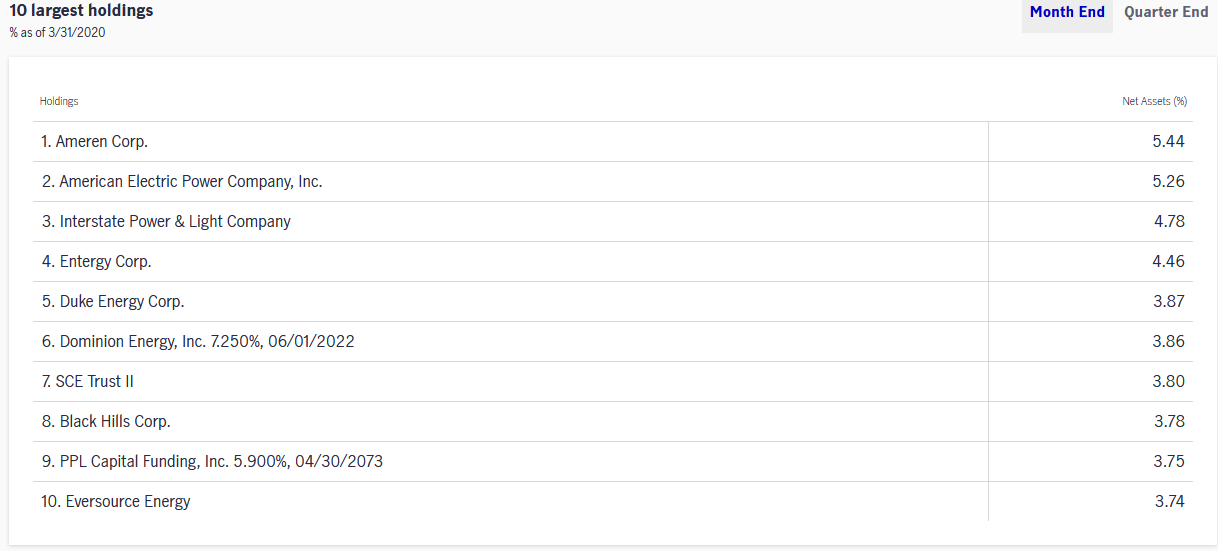Image resolution: width=1218 pixels, height=551 pixels.
Task: Click the Net Assets (%) column header
Action: 1154,101
